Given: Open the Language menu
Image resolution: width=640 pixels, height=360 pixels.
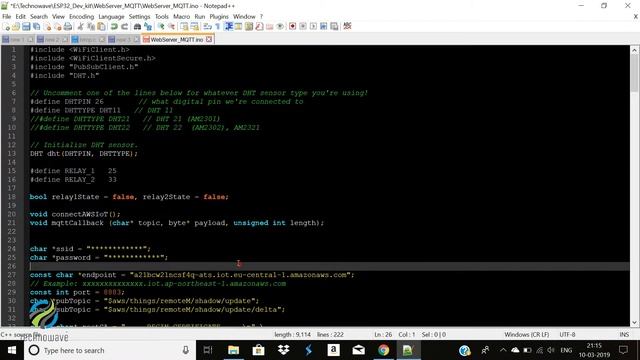Looking at the screenshot, I should click(x=111, y=16).
